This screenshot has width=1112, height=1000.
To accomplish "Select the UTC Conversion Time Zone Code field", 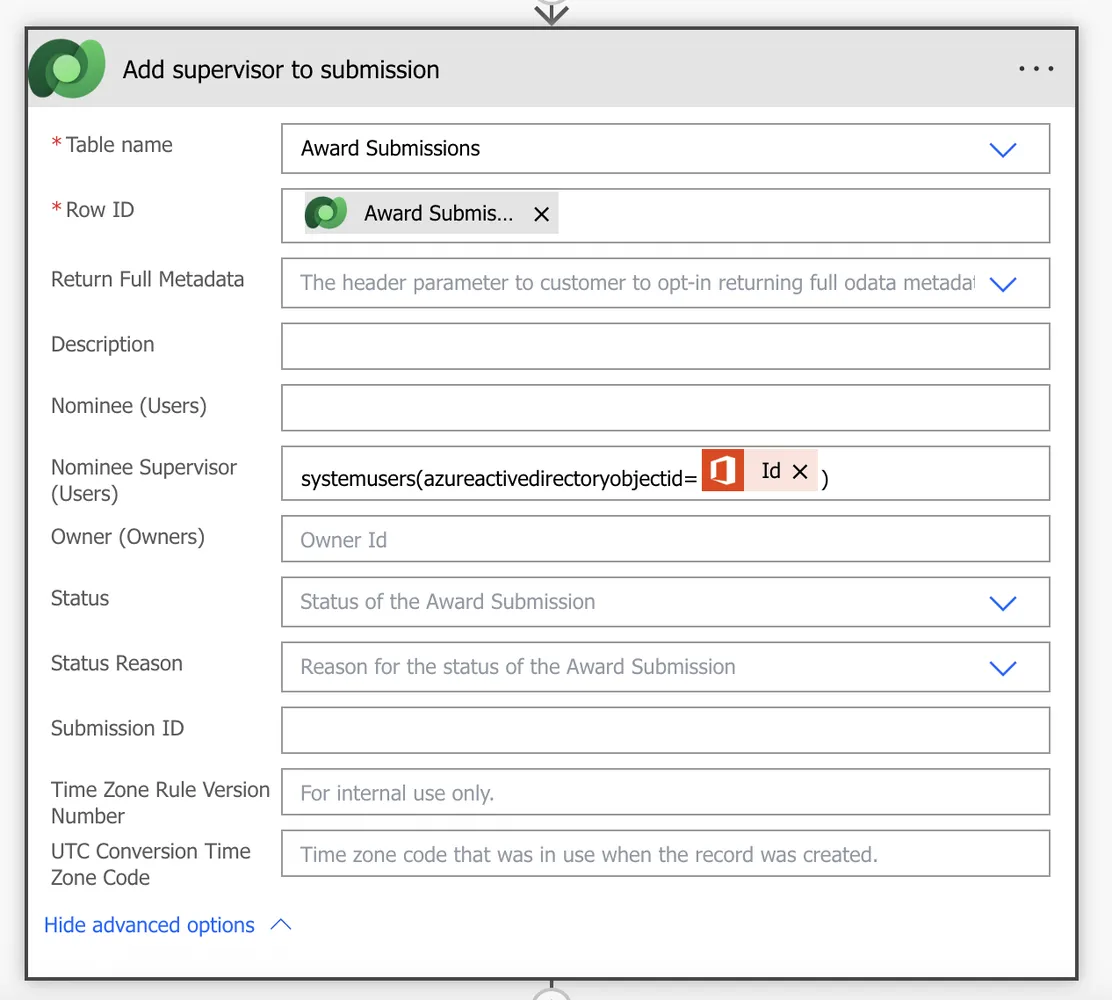I will pyautogui.click(x=665, y=855).
